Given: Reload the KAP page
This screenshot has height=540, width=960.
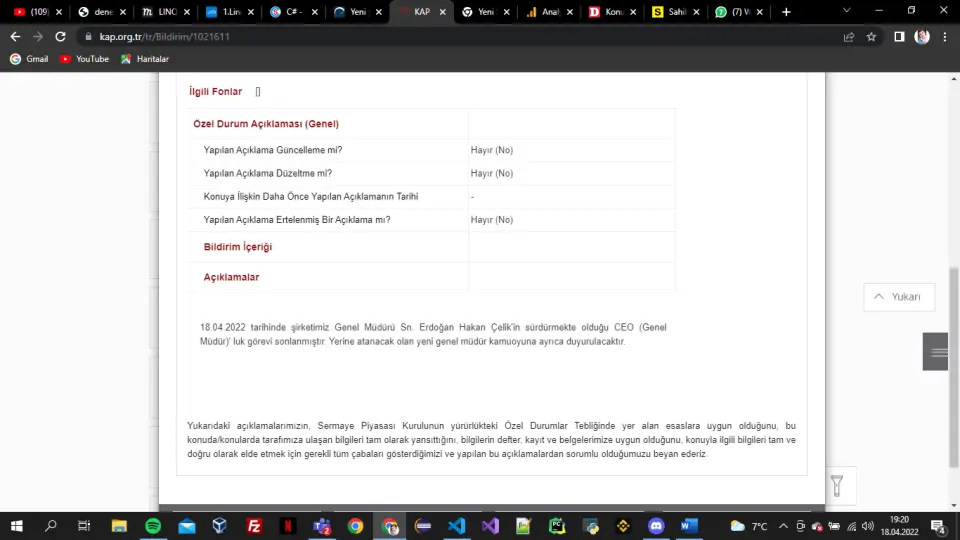Looking at the screenshot, I should pyautogui.click(x=61, y=36).
